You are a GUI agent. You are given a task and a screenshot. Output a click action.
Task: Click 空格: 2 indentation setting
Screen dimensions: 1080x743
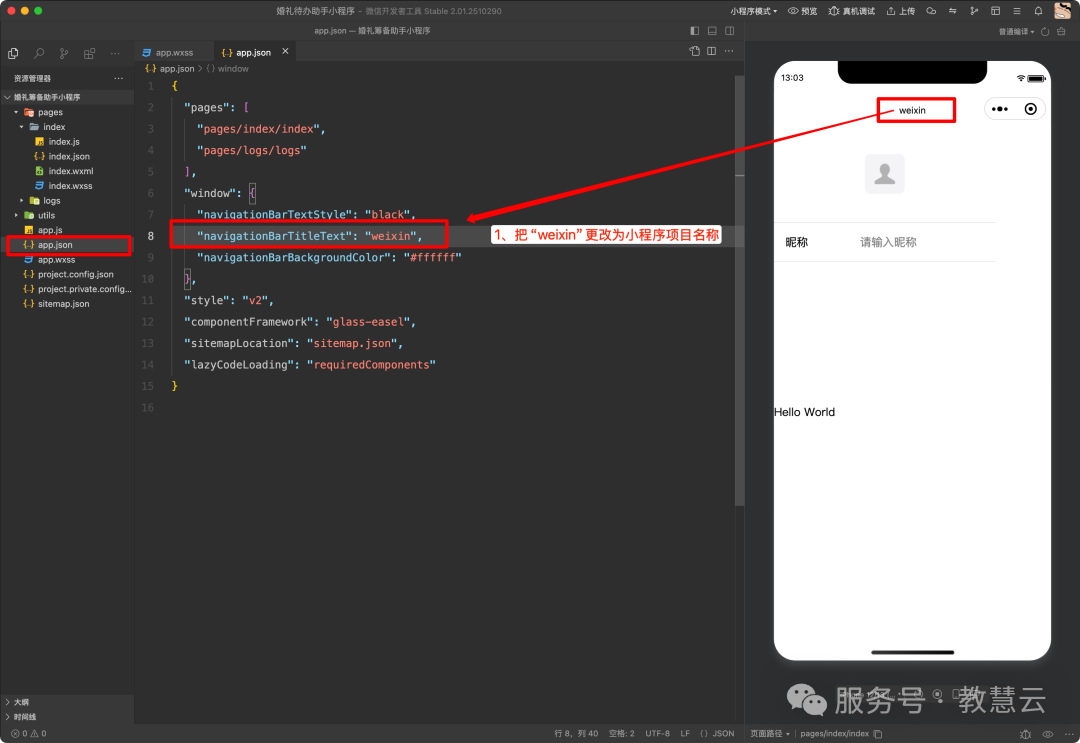[621, 733]
